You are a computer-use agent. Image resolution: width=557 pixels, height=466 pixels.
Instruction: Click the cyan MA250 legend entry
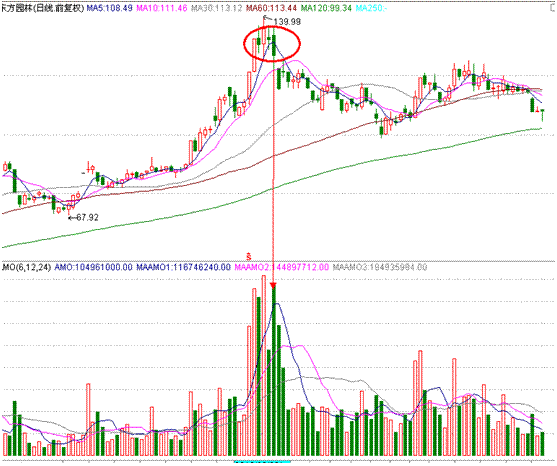371,8
